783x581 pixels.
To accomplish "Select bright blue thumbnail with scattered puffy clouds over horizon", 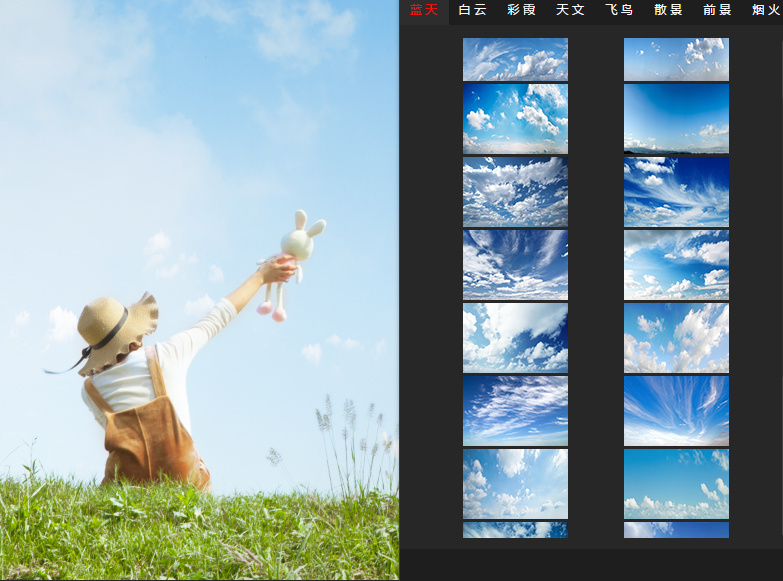I will (x=515, y=119).
